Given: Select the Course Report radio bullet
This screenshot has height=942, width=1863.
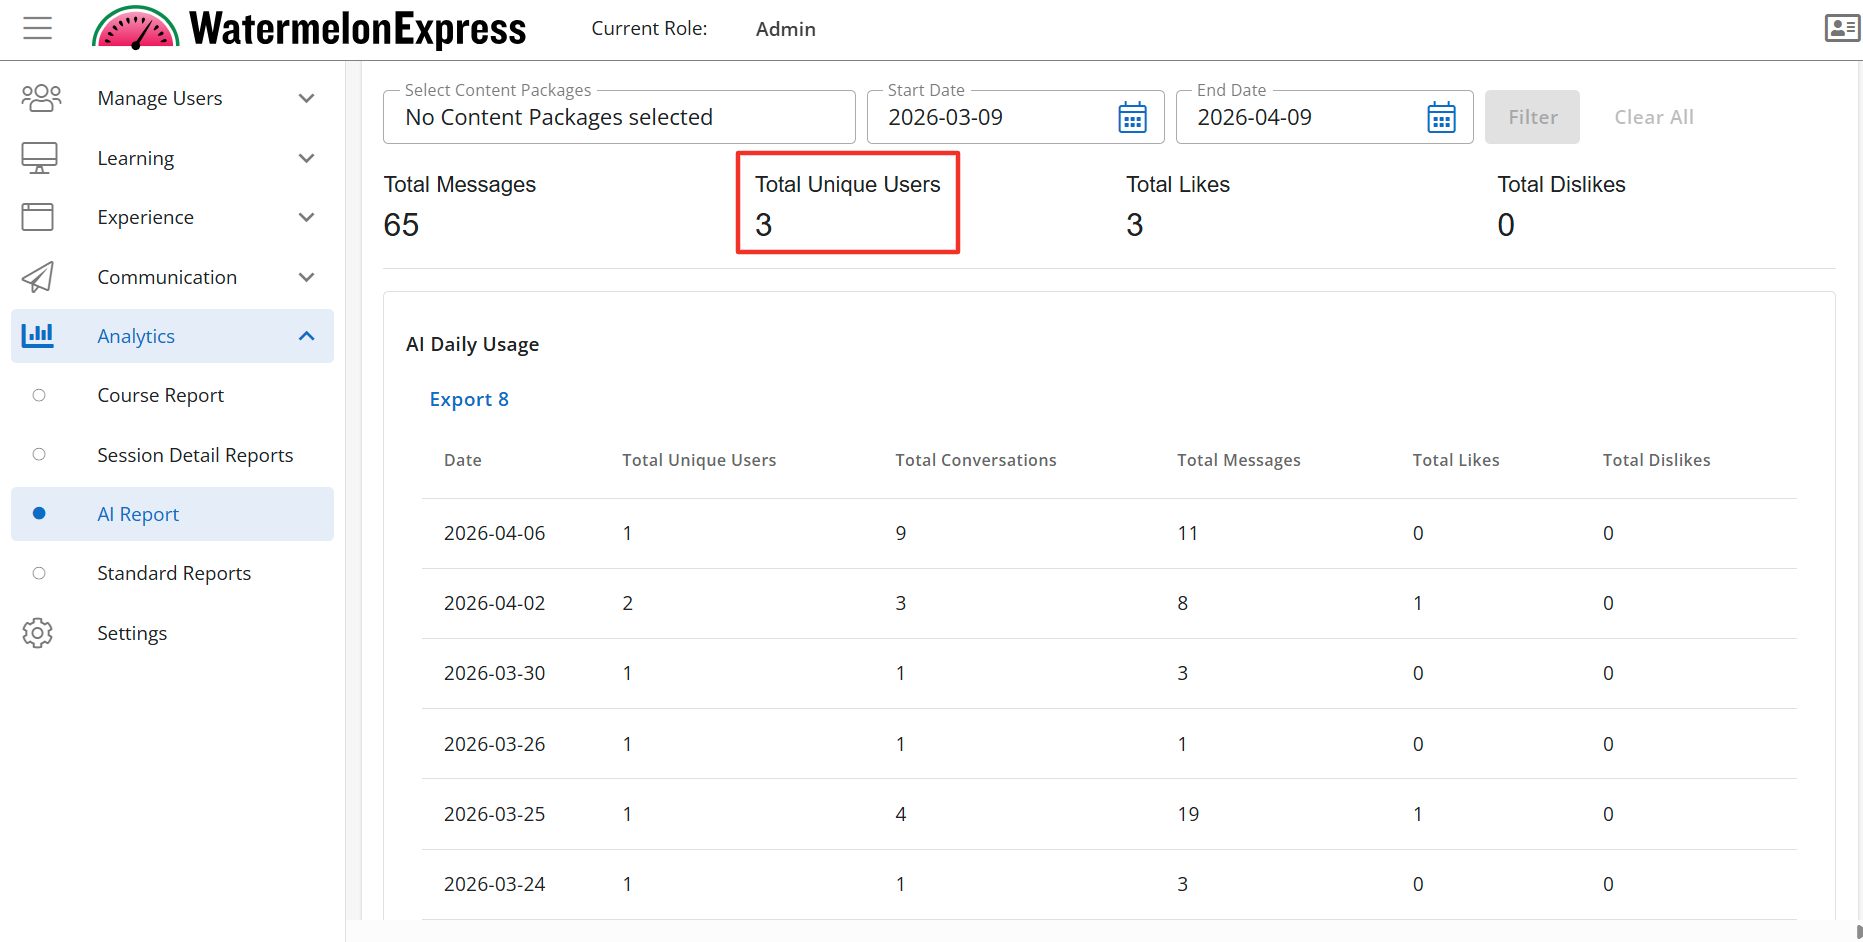Looking at the screenshot, I should pyautogui.click(x=39, y=395).
